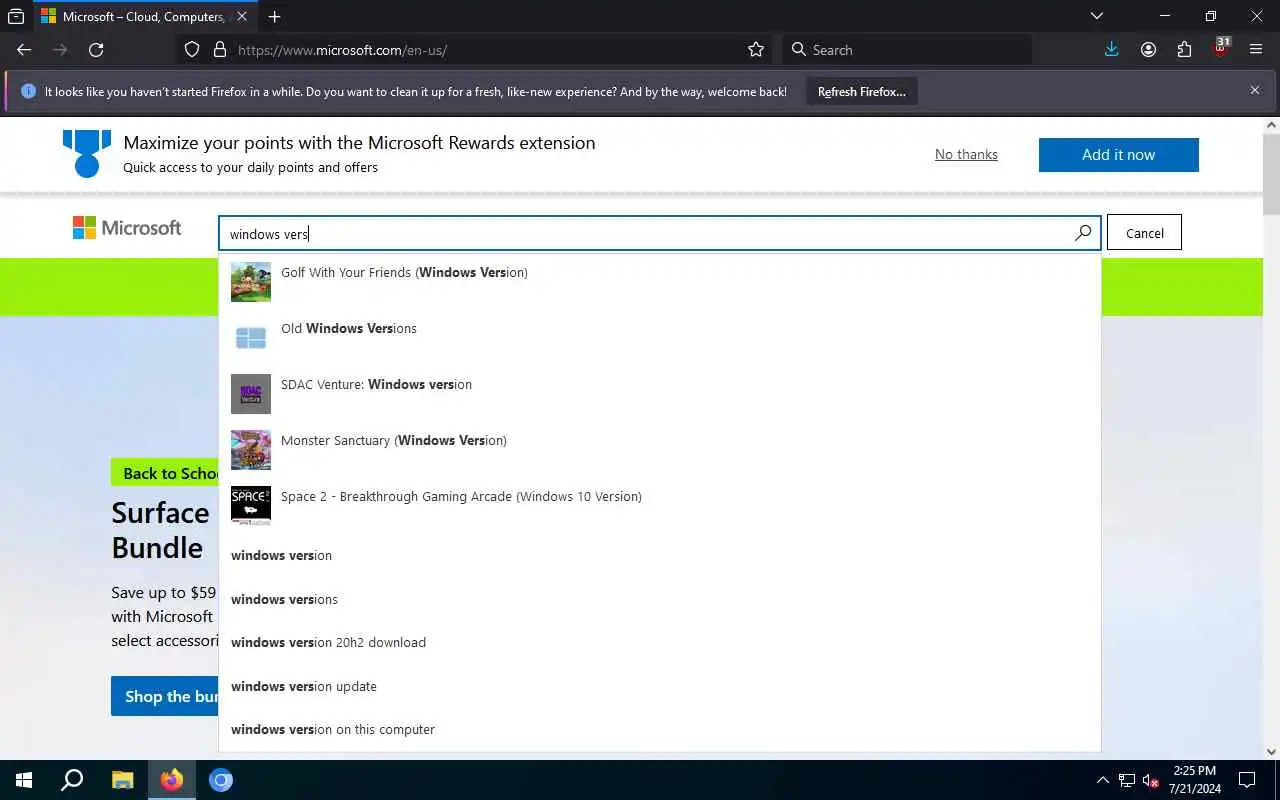Open the Windows notification center
Image resolution: width=1280 pixels, height=800 pixels.
point(1247,780)
